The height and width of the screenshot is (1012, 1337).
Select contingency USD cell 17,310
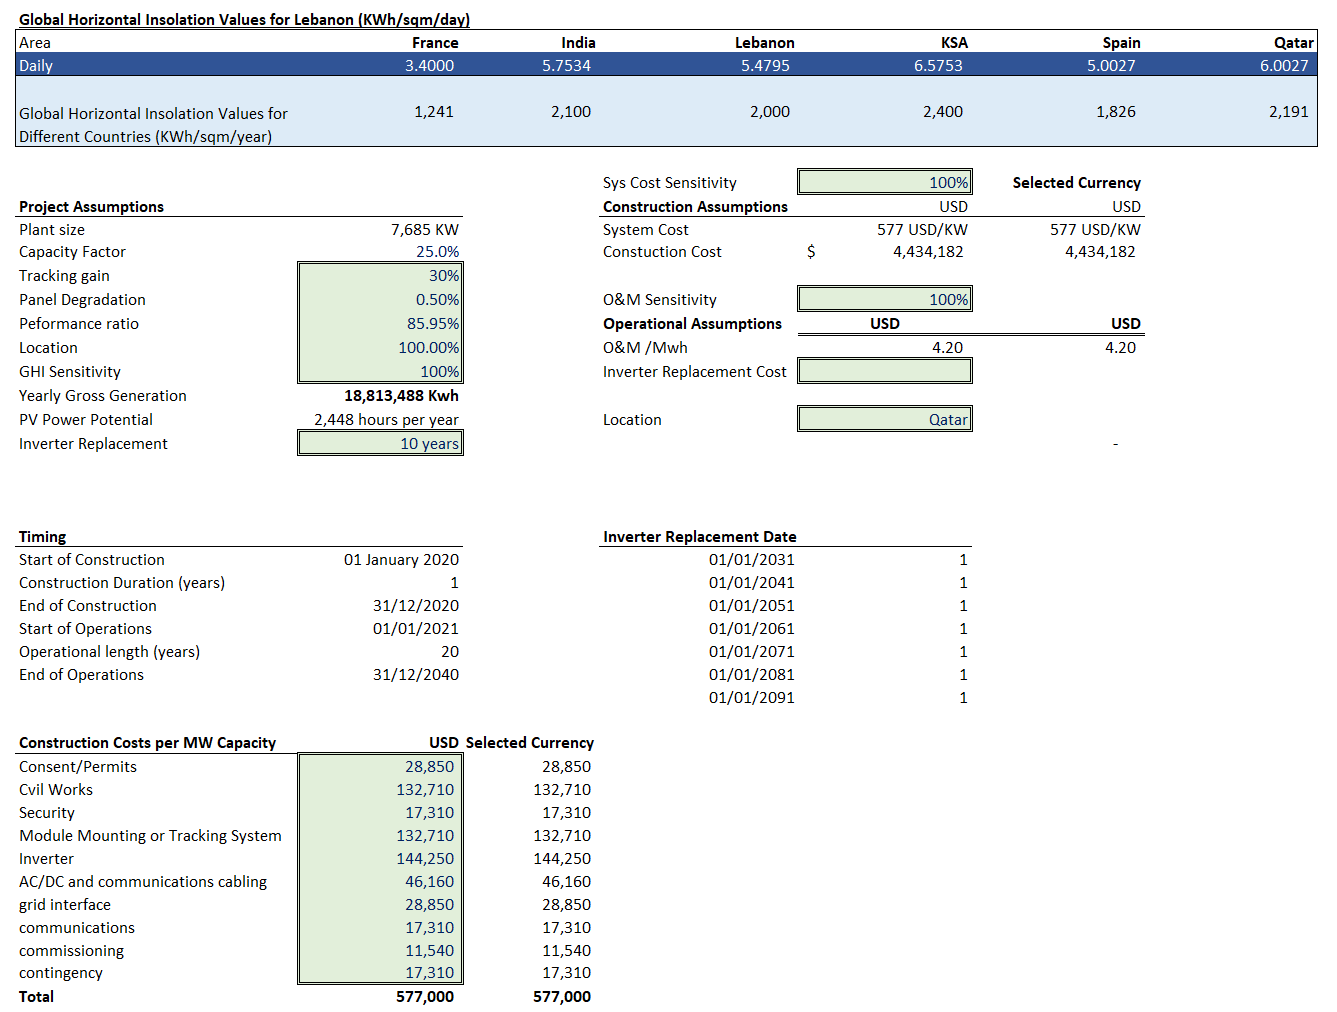click(380, 972)
